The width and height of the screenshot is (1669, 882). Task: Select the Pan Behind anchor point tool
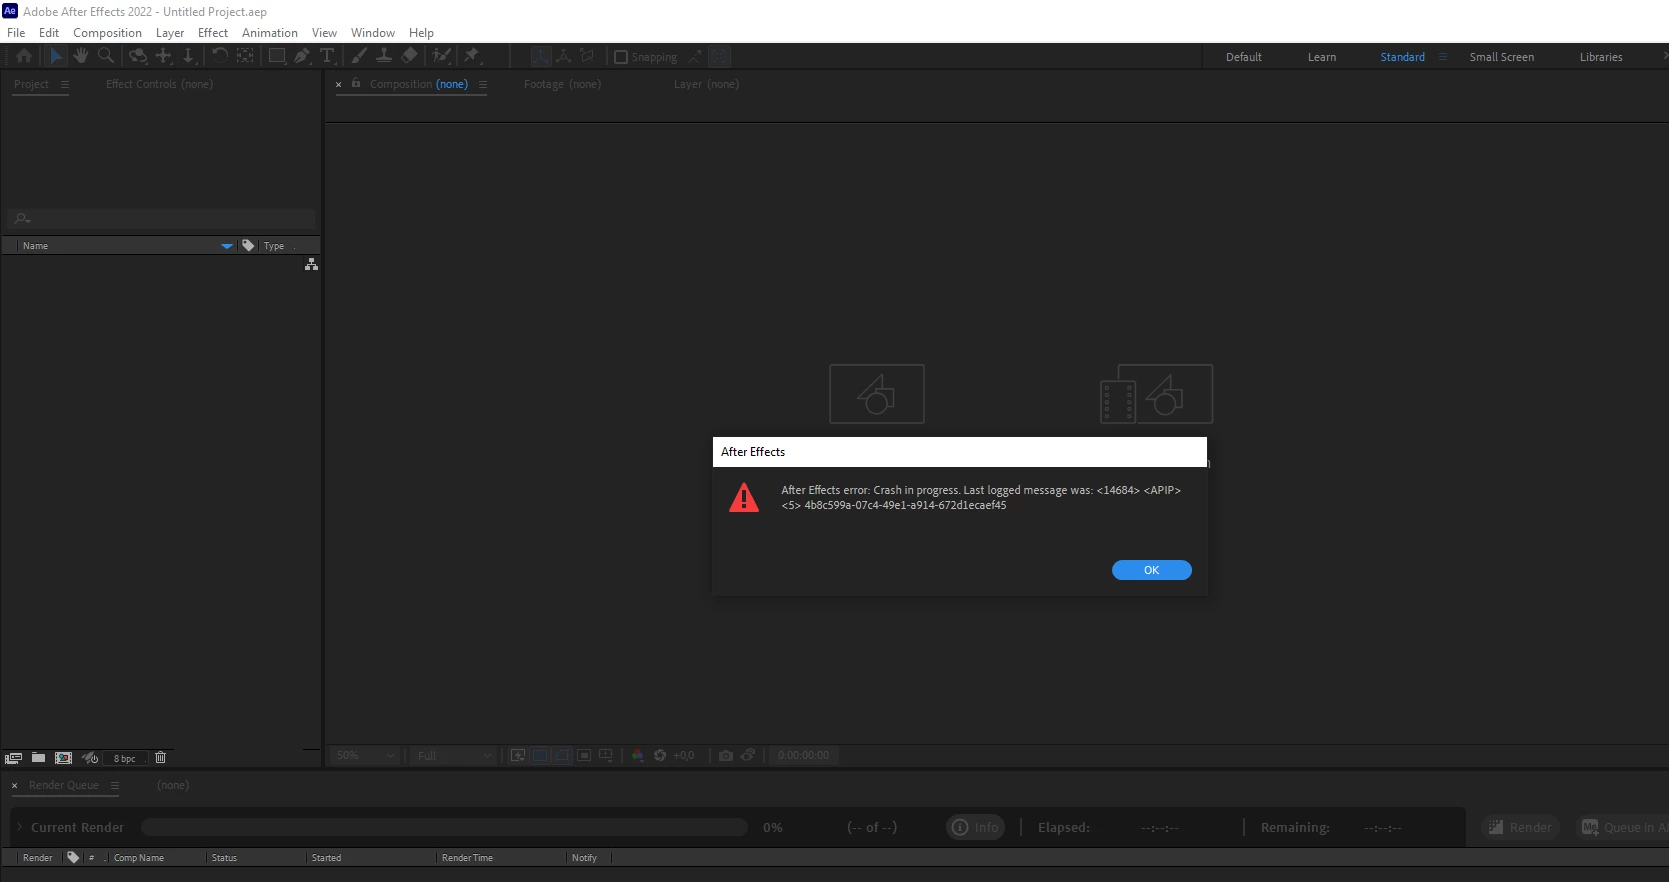(245, 56)
